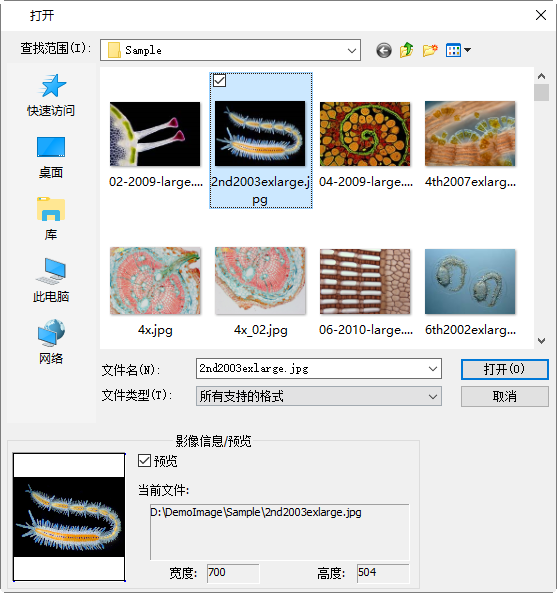The image size is (557, 593).
Task: Open 网络 in the sidebar
Action: [x=51, y=342]
